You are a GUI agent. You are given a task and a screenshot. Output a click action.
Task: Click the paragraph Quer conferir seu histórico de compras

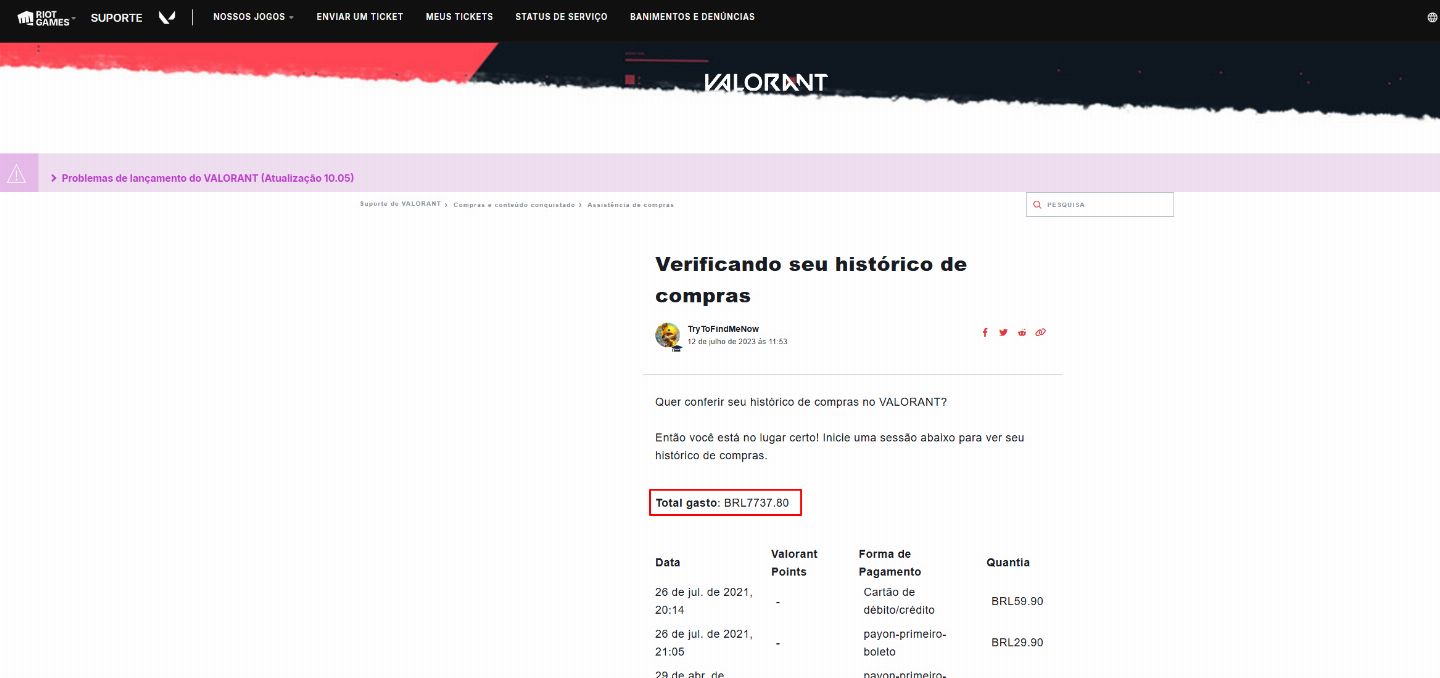click(801, 402)
